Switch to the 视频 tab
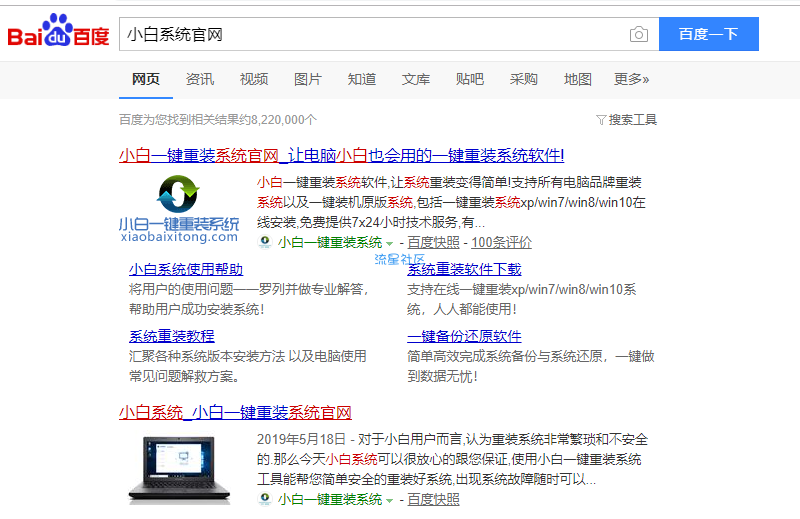800x519 pixels. pos(254,79)
